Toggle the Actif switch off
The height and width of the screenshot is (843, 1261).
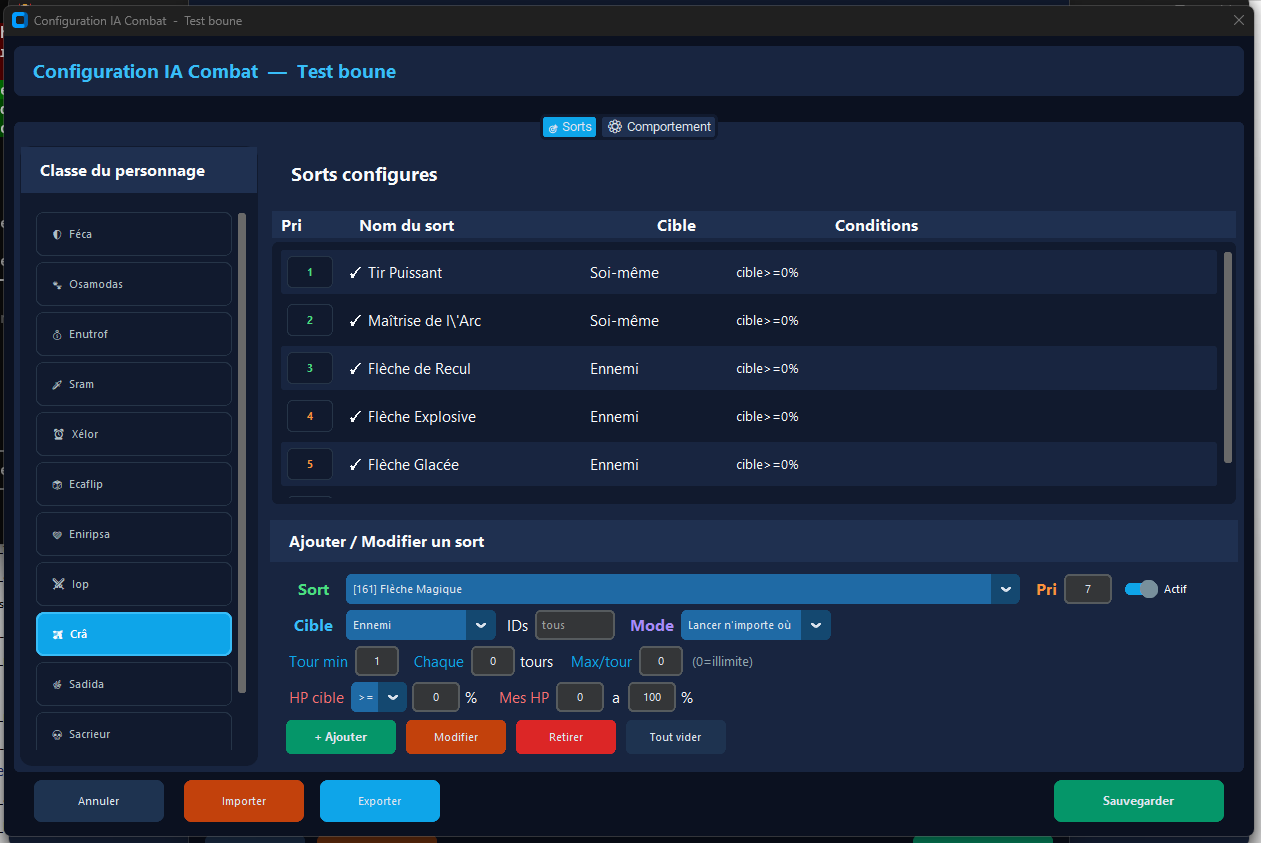(x=1141, y=589)
